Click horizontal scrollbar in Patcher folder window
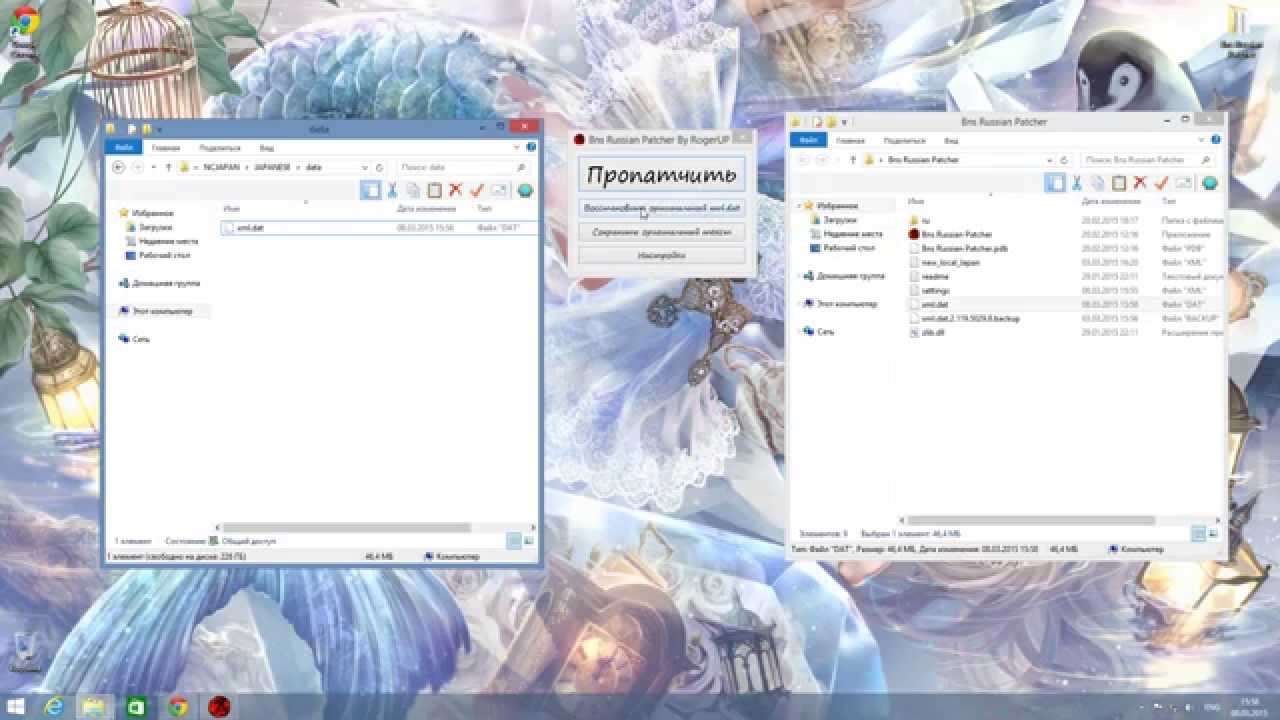The width and height of the screenshot is (1280, 720). [1032, 520]
